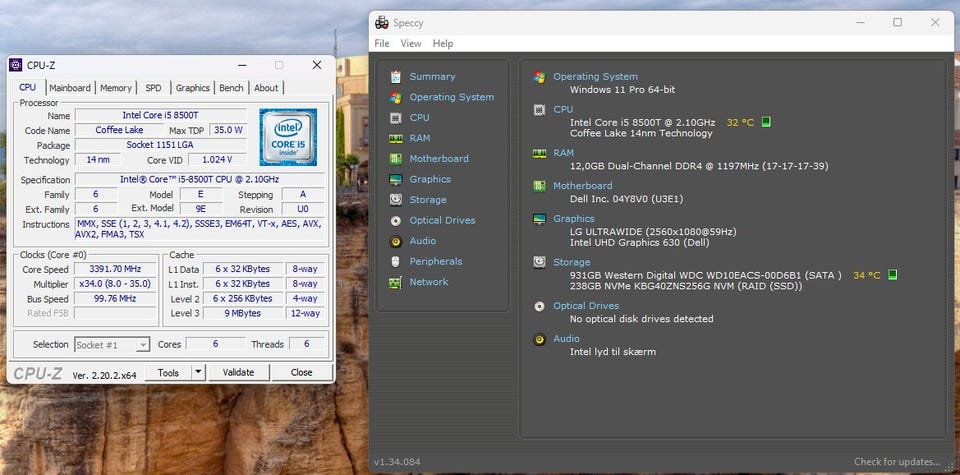Click the Graphics monitor icon in Speccy sidebar

pyautogui.click(x=396, y=179)
